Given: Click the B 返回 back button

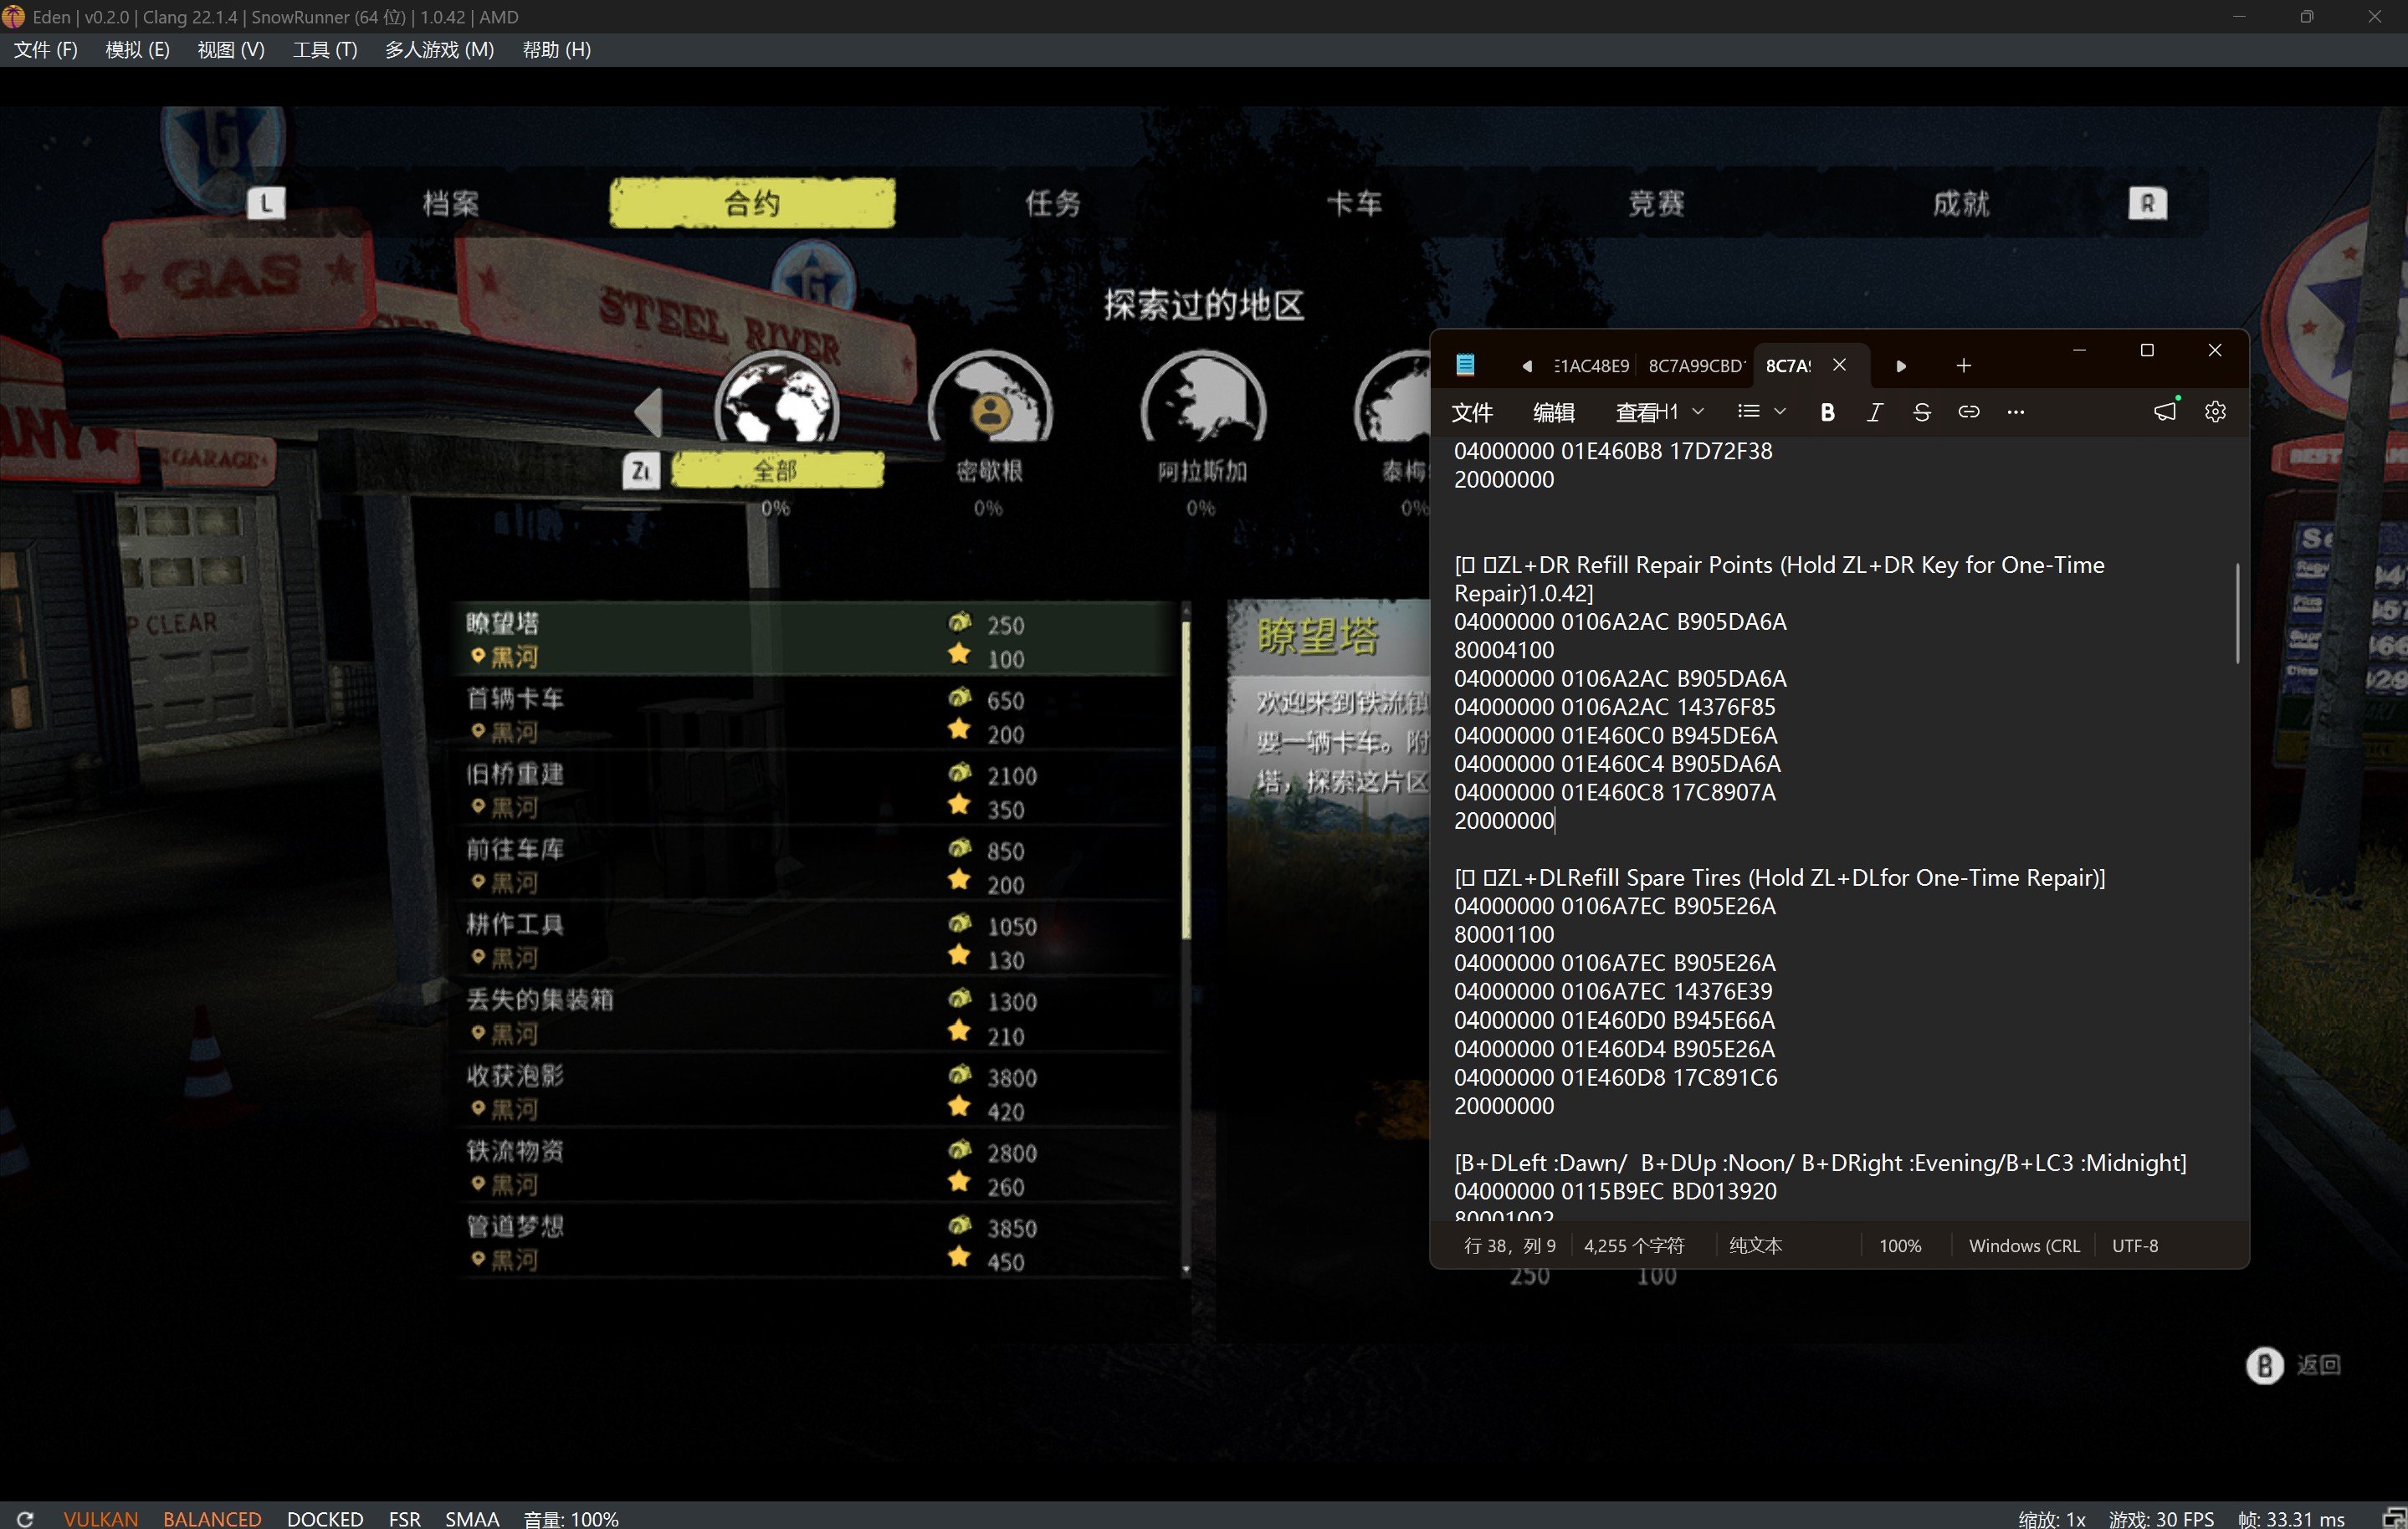Looking at the screenshot, I should point(2293,1365).
